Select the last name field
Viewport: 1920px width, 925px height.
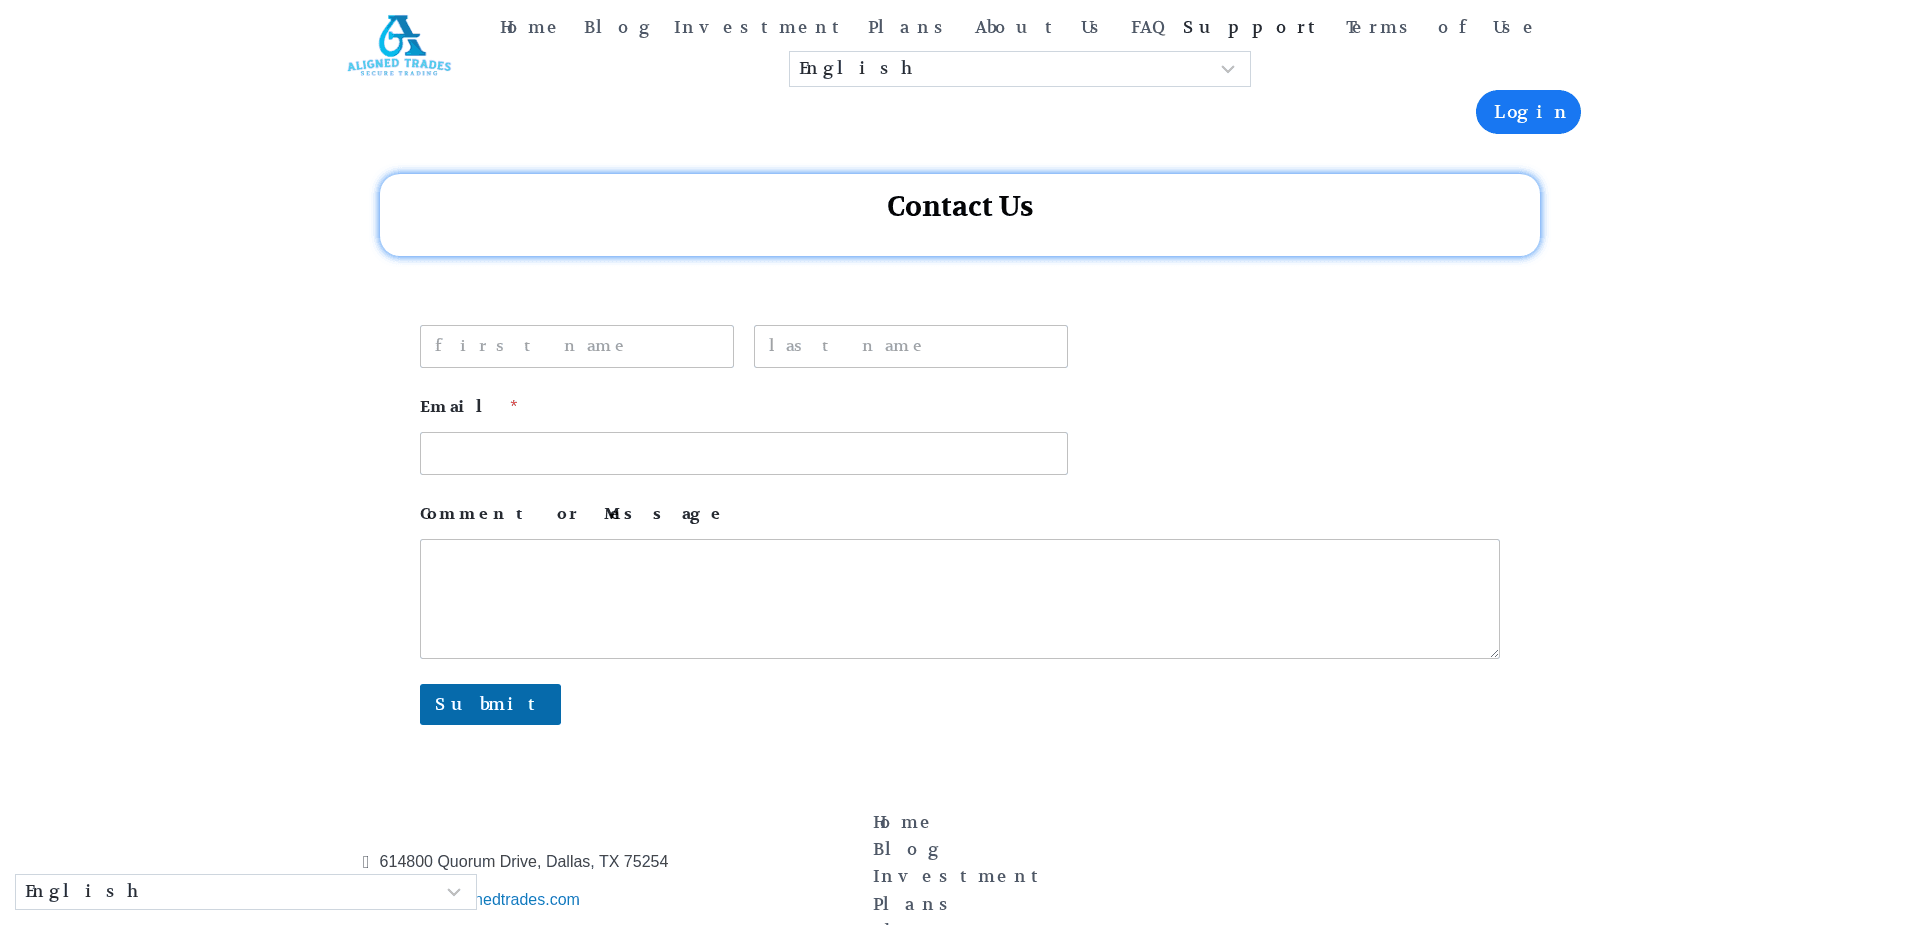(910, 346)
